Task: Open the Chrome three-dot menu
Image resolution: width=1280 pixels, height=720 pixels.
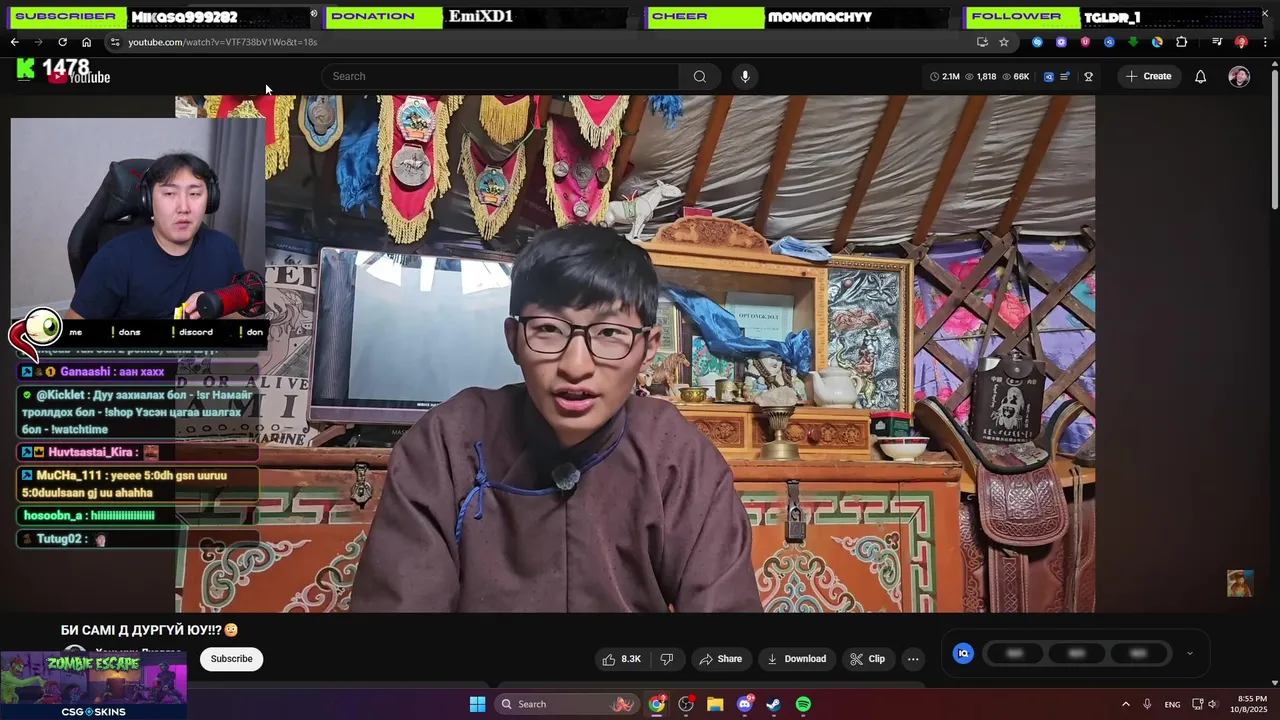Action: click(1265, 42)
